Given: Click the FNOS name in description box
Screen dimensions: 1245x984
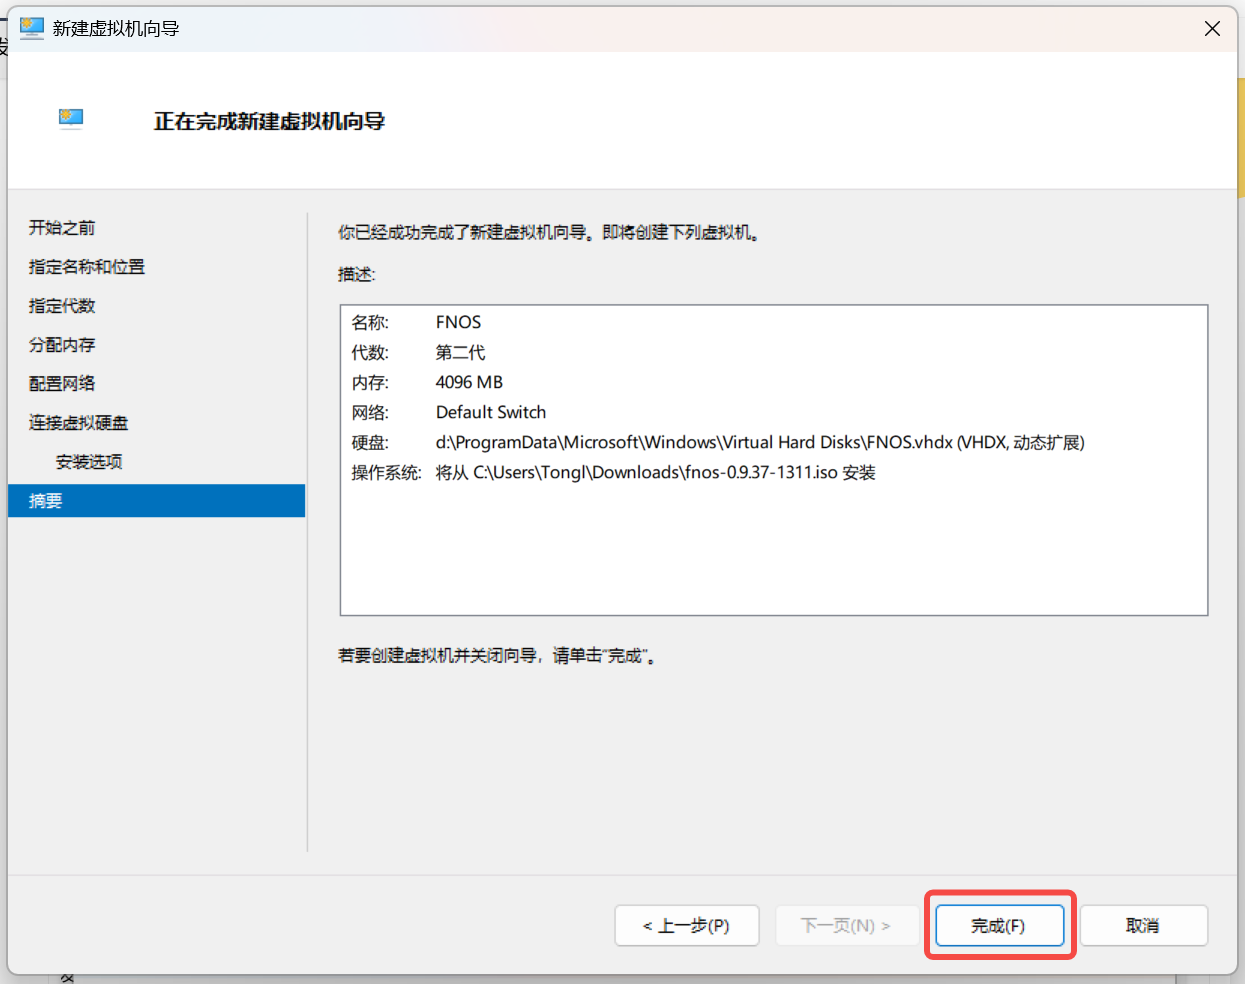Looking at the screenshot, I should tap(458, 322).
